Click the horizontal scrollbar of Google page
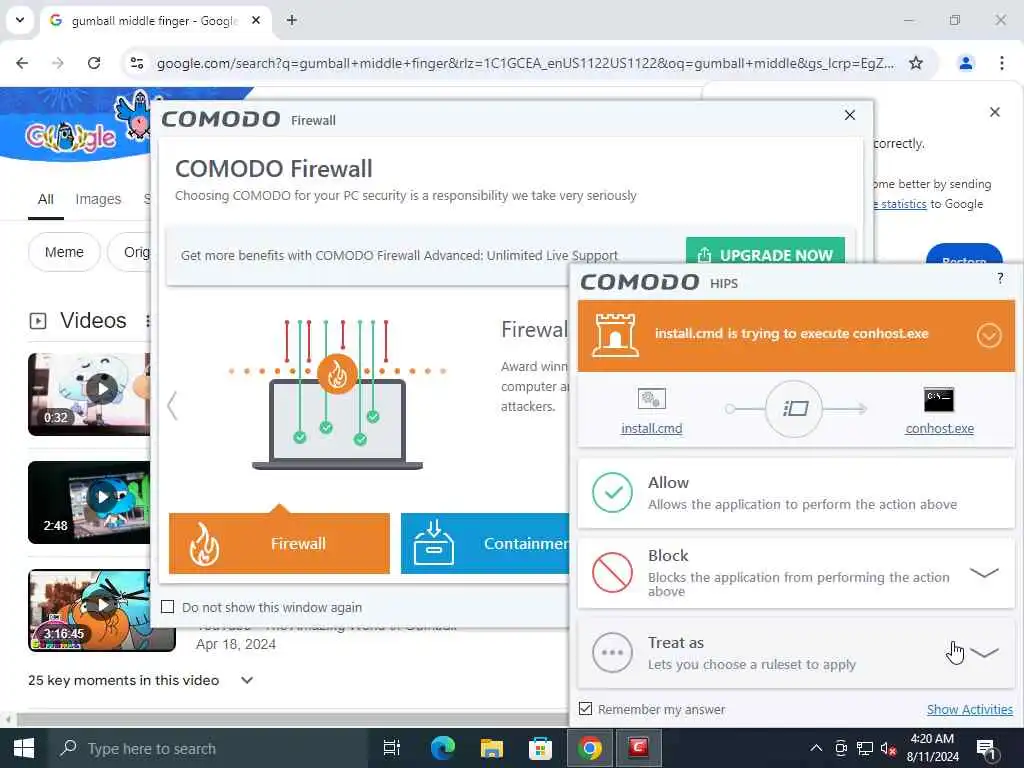 [x=293, y=720]
